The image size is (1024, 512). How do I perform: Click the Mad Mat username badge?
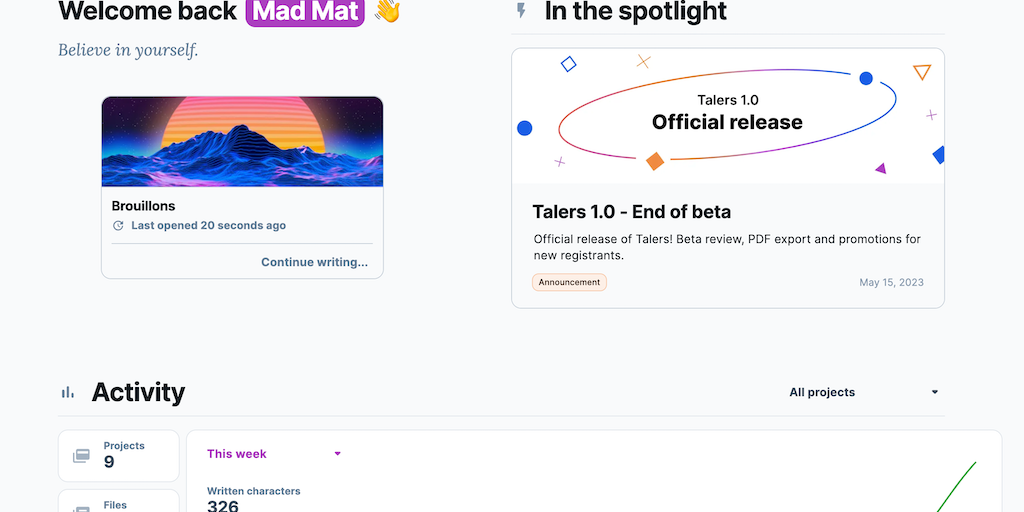(305, 12)
